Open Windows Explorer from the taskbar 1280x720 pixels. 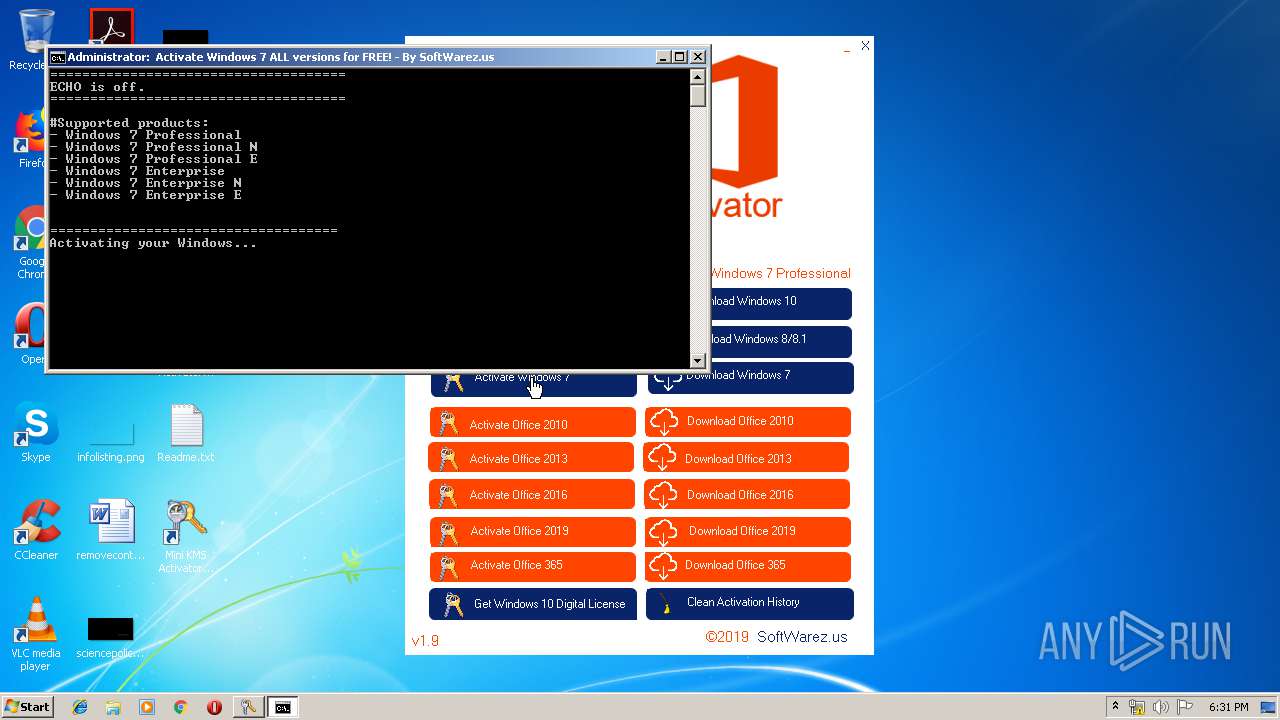tap(113, 707)
